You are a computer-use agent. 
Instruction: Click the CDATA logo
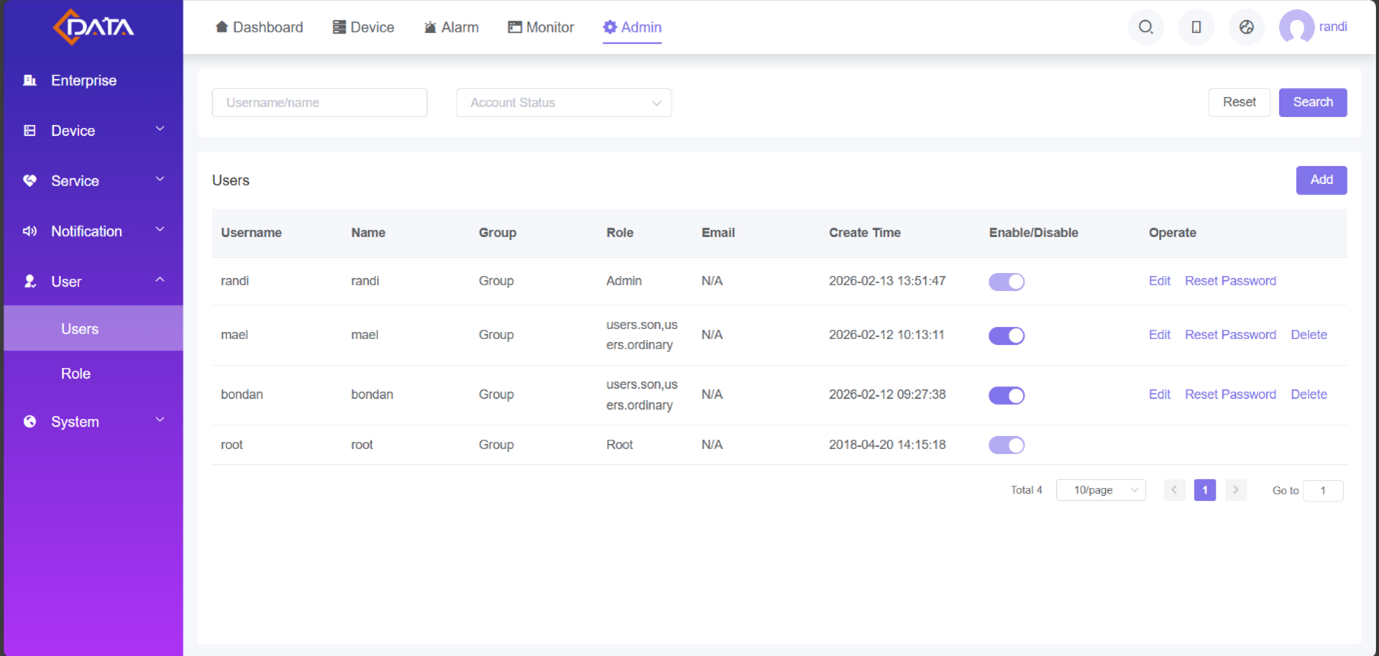click(93, 27)
